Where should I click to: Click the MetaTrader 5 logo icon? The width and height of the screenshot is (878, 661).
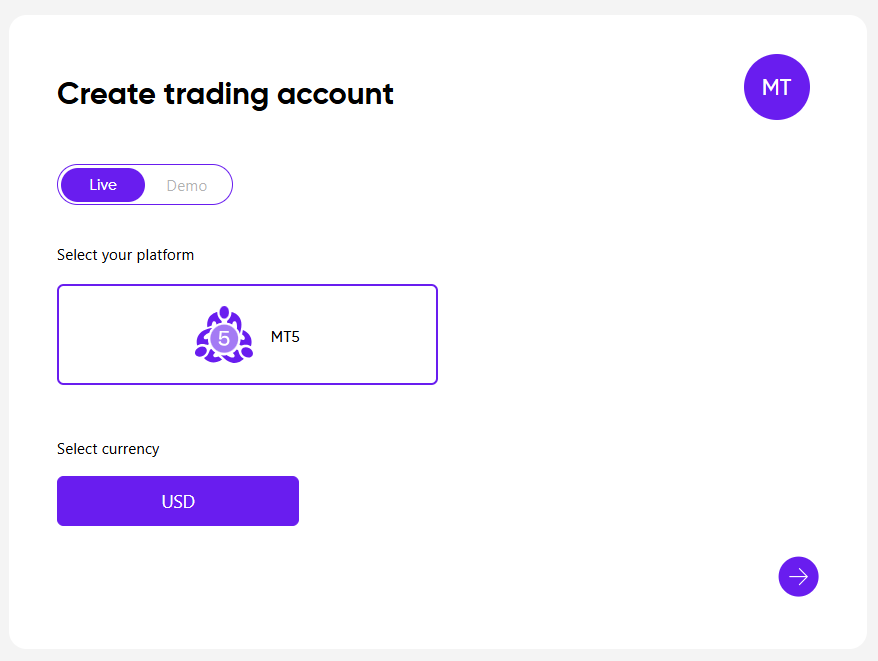[224, 335]
